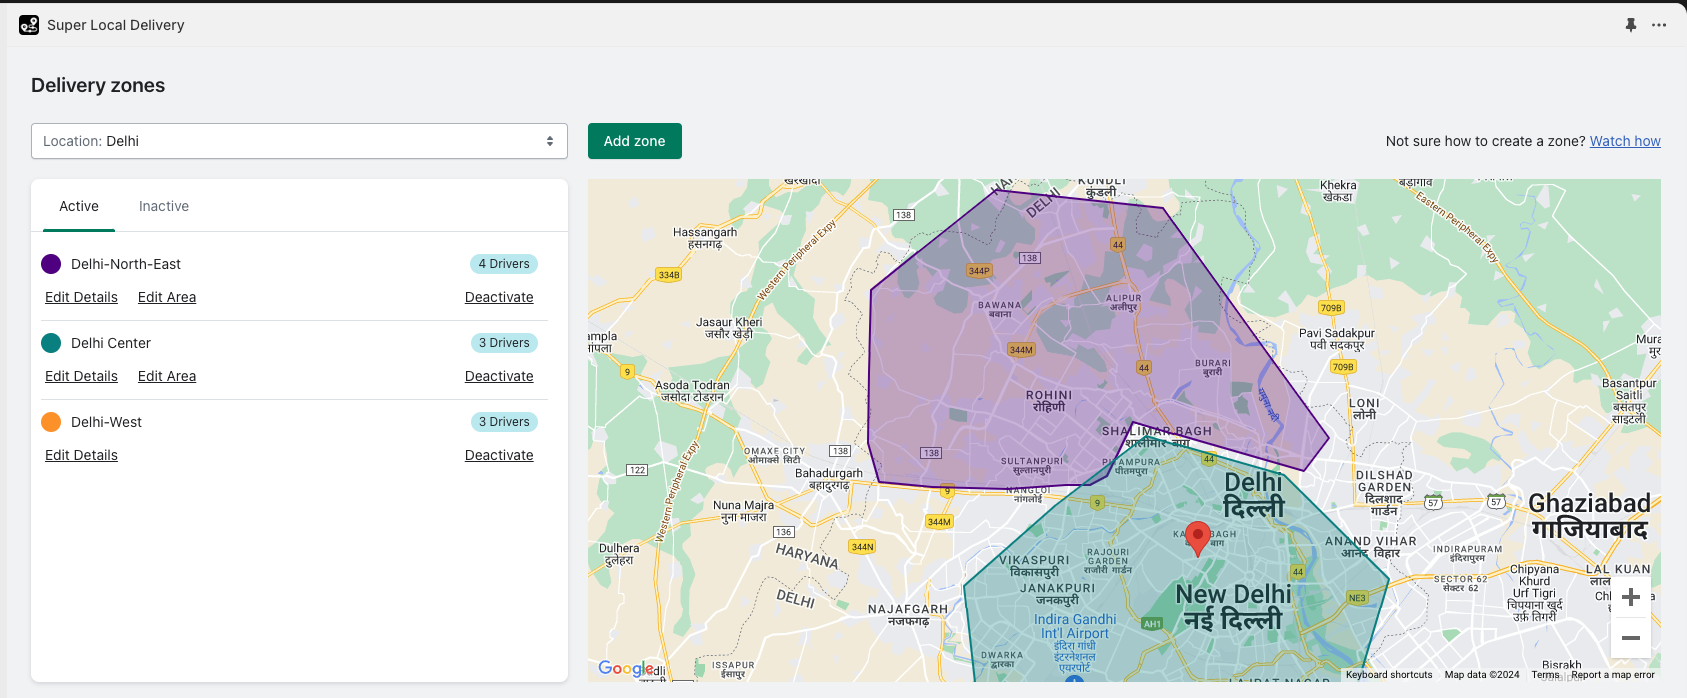Deactivate the Delhi Center zone
1687x698 pixels.
(x=499, y=376)
